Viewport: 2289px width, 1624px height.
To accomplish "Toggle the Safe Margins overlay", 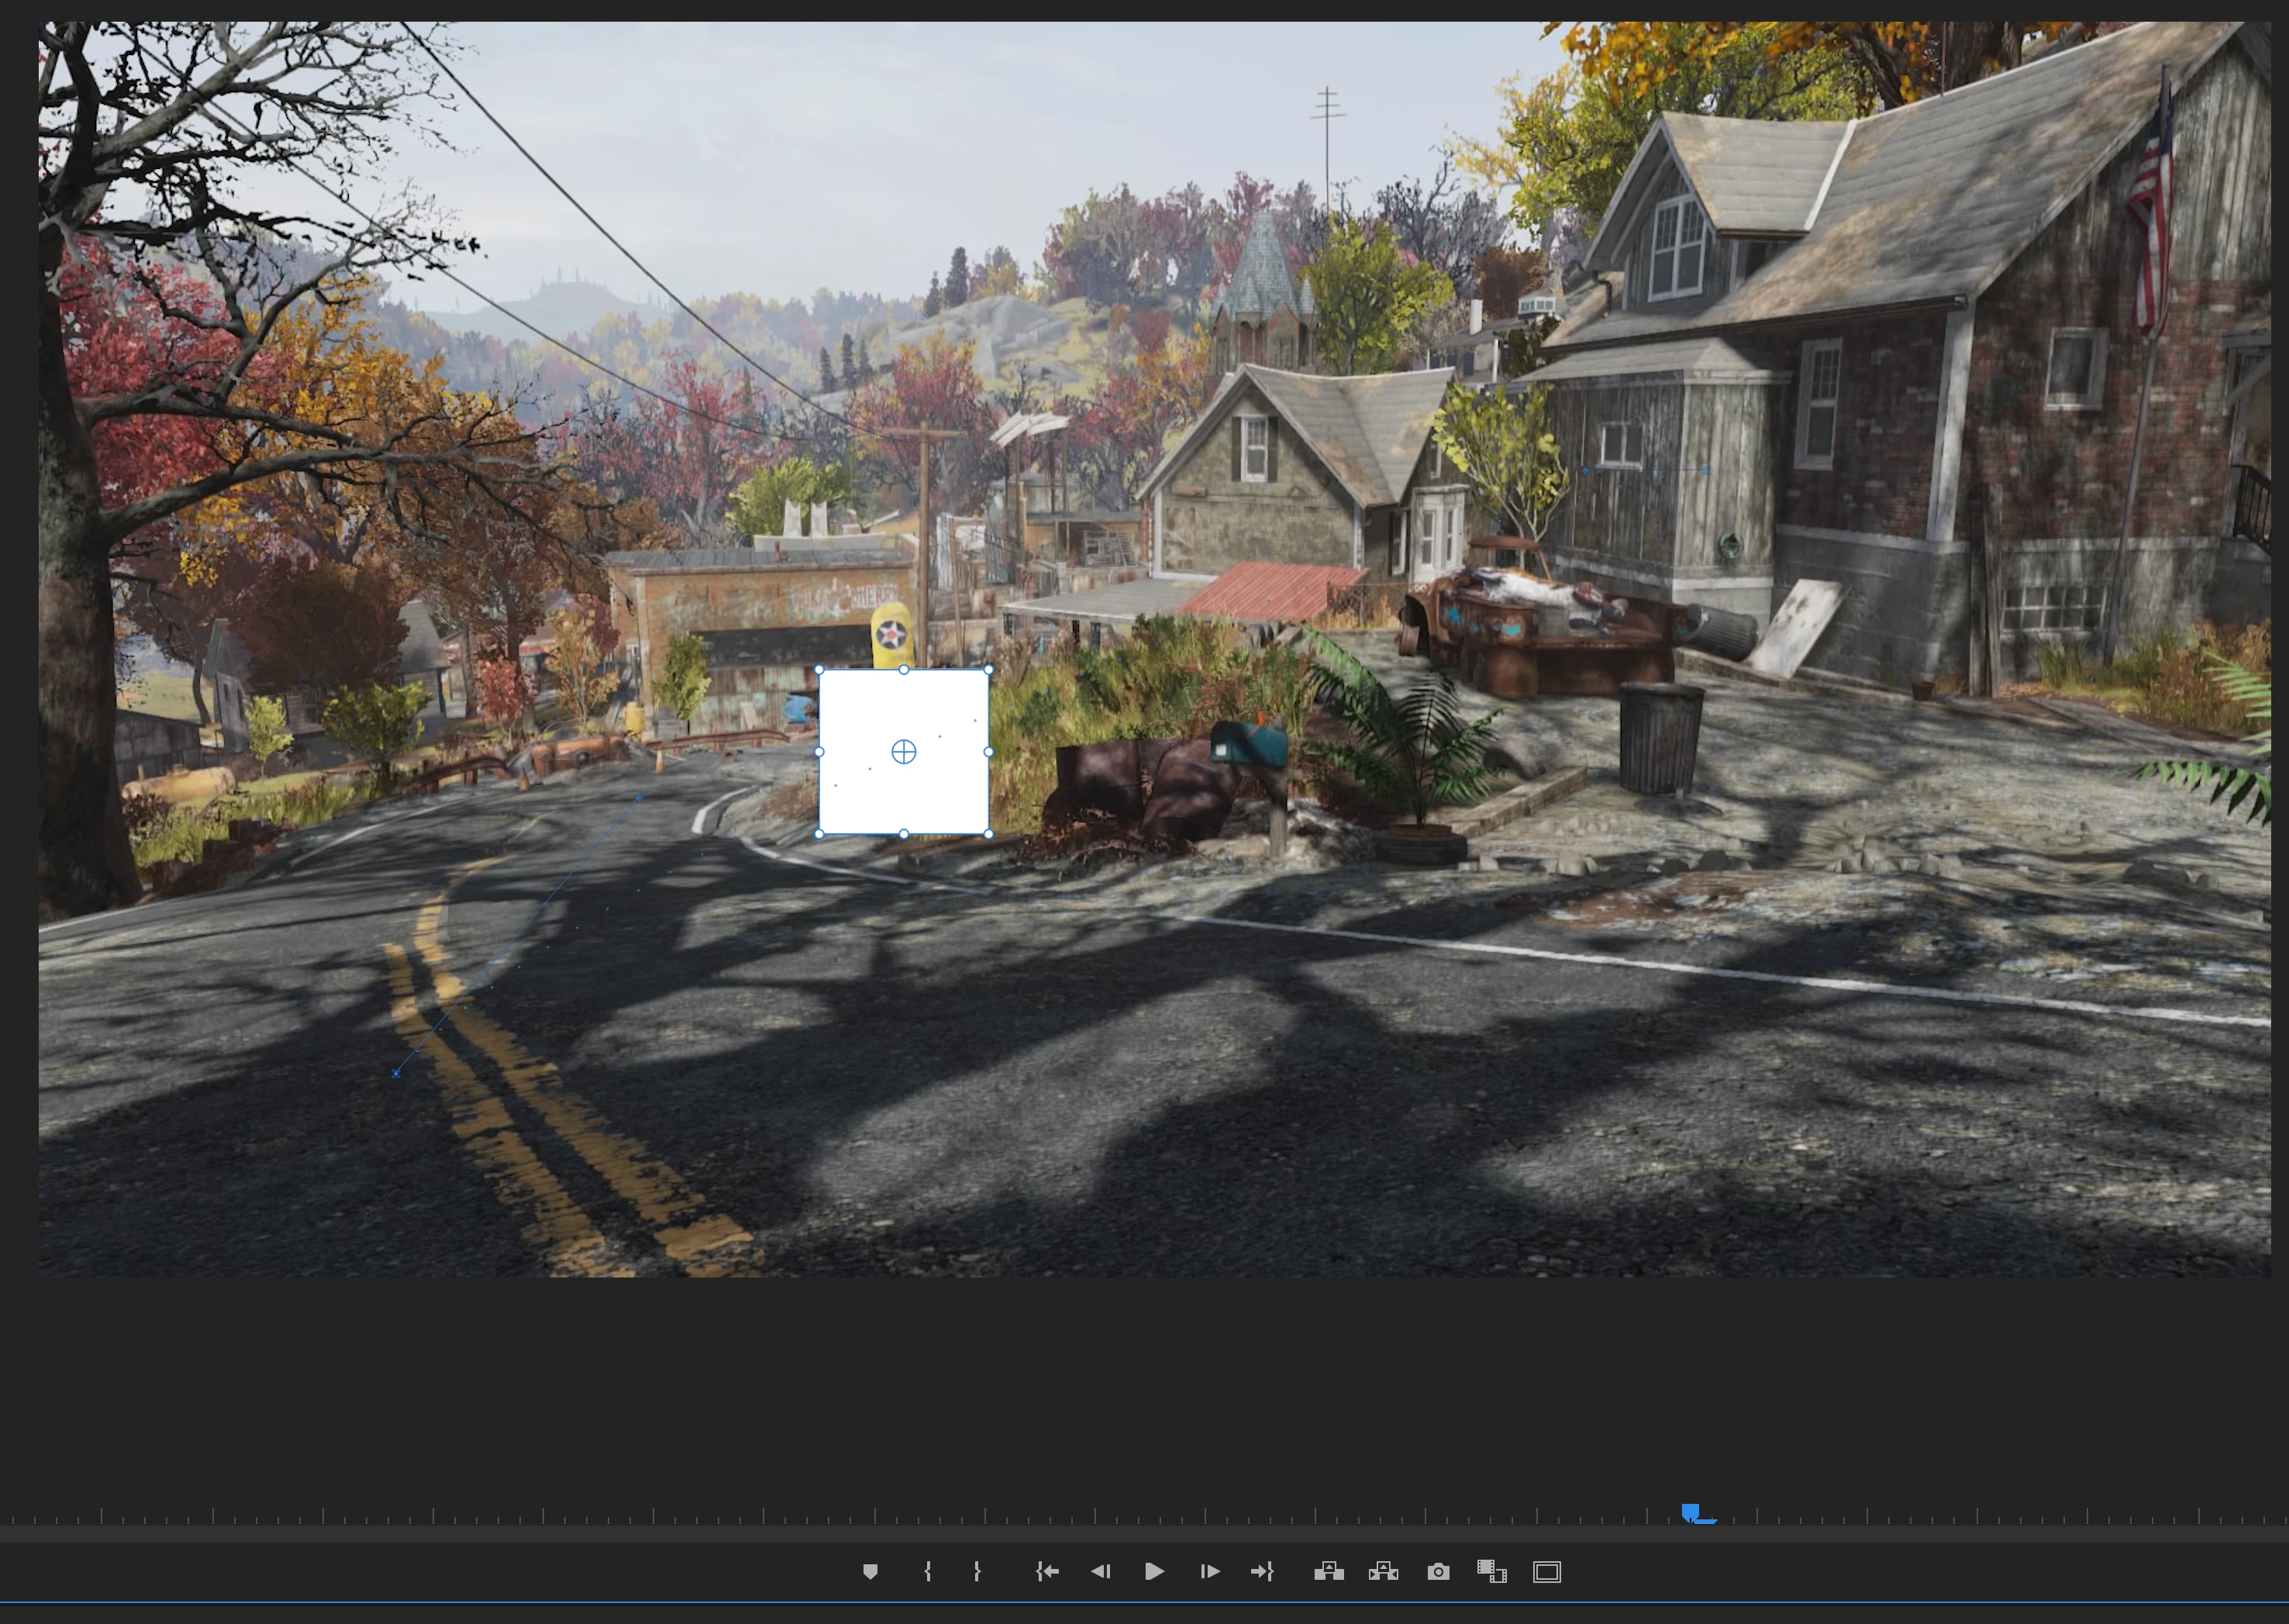I will tap(1546, 1571).
